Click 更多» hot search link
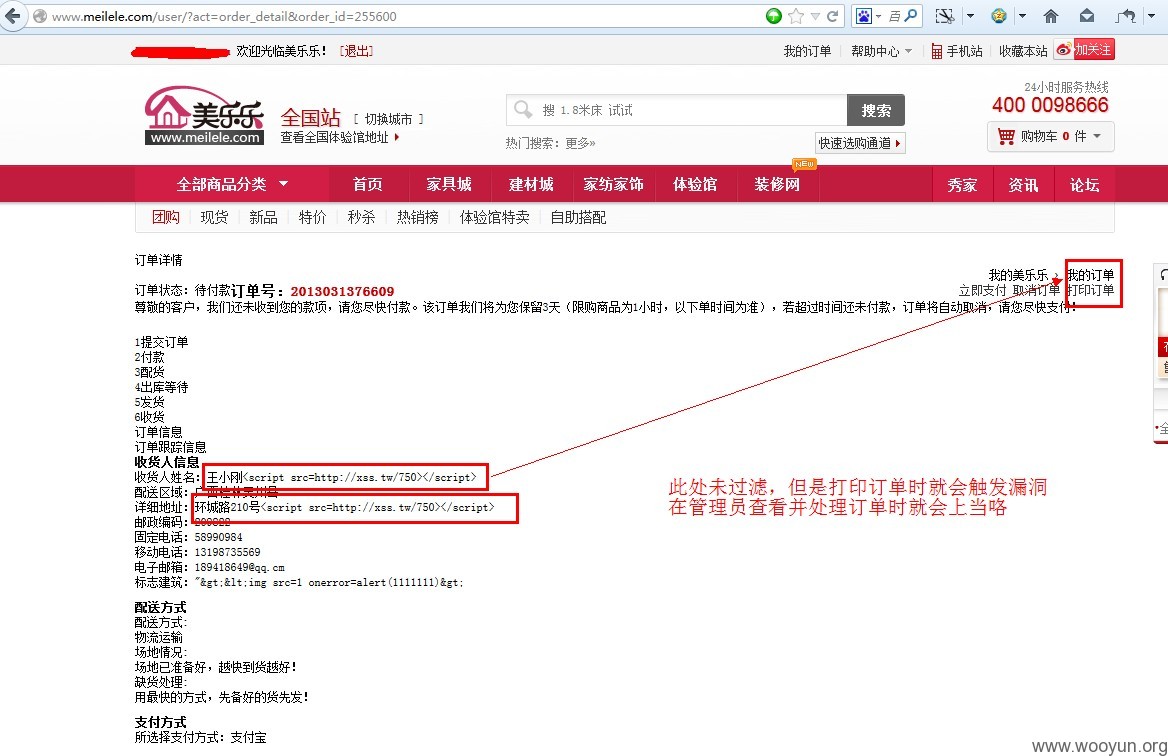1168x756 pixels. pyautogui.click(x=580, y=143)
